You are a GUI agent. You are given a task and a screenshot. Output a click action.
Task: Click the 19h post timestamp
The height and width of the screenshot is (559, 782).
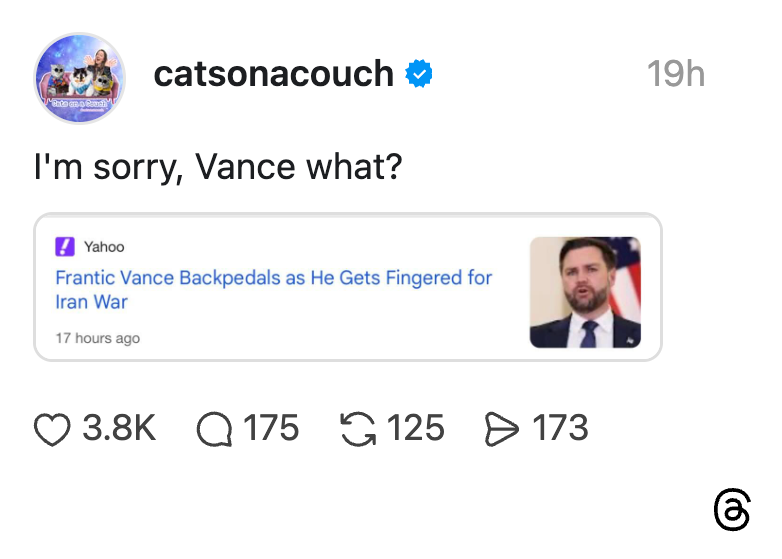[x=675, y=74]
